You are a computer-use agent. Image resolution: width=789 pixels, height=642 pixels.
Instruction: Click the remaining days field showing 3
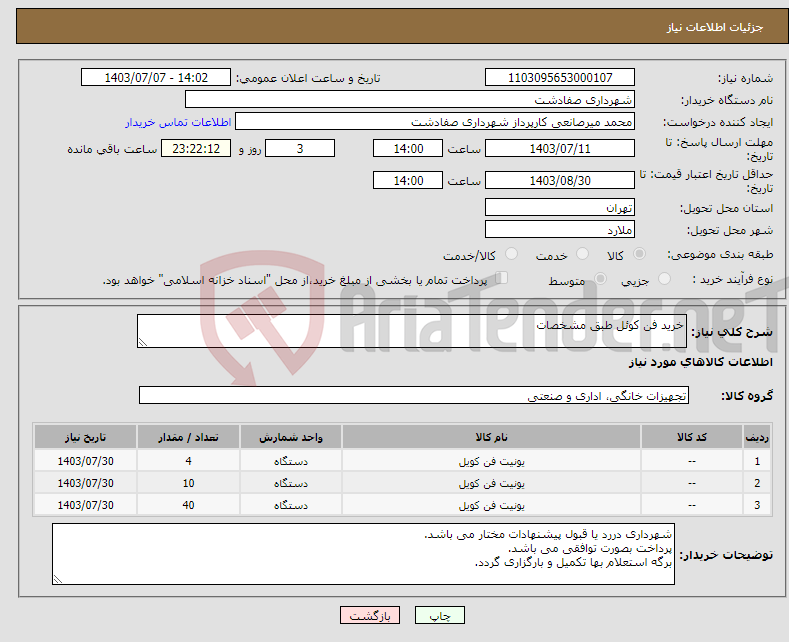[300, 148]
